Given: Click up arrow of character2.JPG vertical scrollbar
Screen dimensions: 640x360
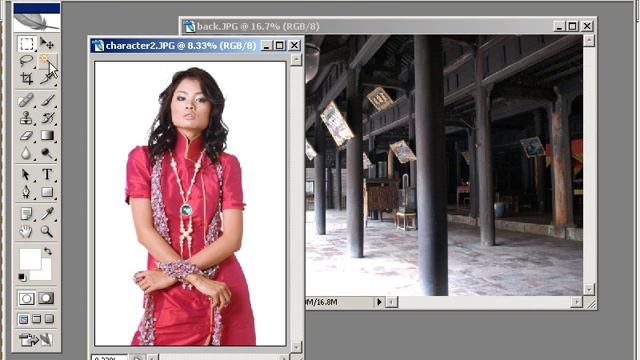Looking at the screenshot, I should click(296, 60).
